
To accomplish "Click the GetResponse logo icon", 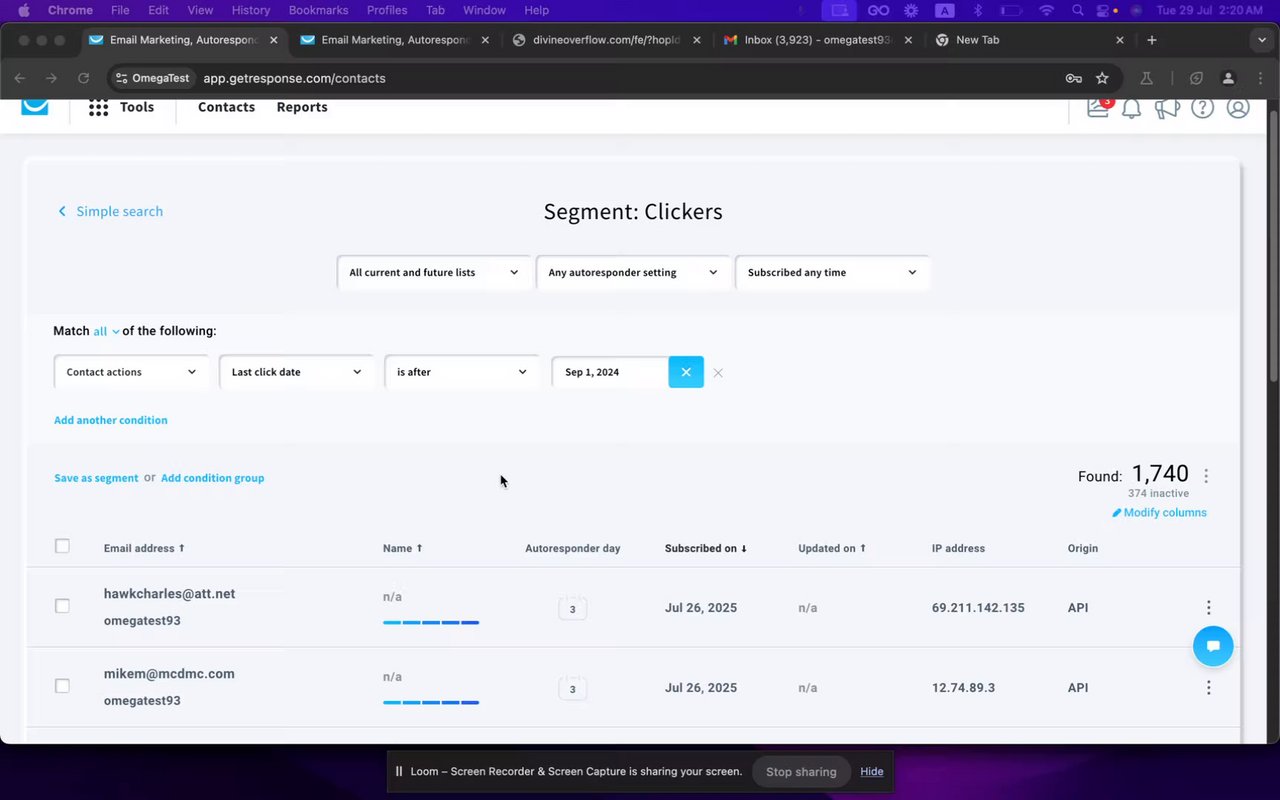I will coord(35,107).
